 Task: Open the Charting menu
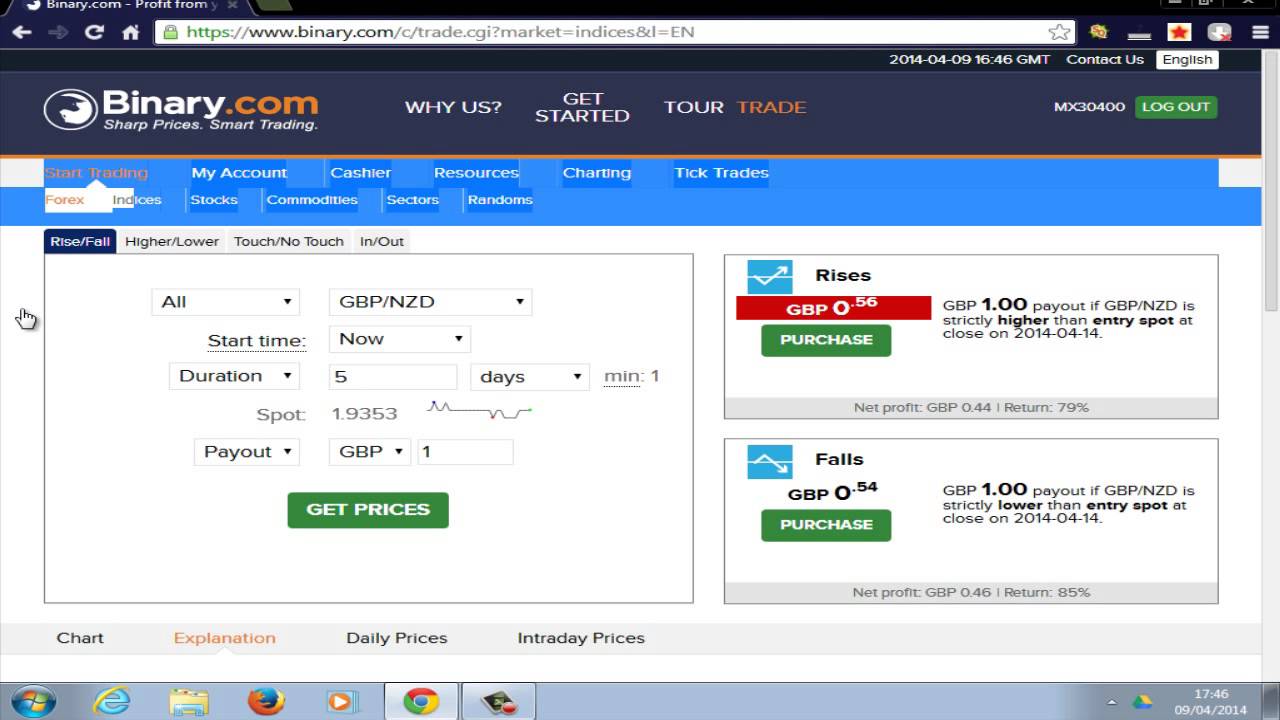(x=597, y=173)
